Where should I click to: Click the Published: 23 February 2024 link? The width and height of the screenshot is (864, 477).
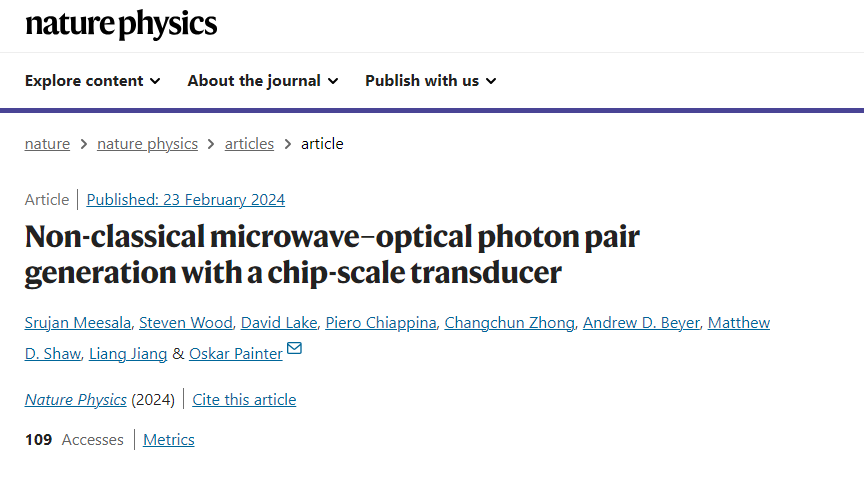[x=186, y=199]
